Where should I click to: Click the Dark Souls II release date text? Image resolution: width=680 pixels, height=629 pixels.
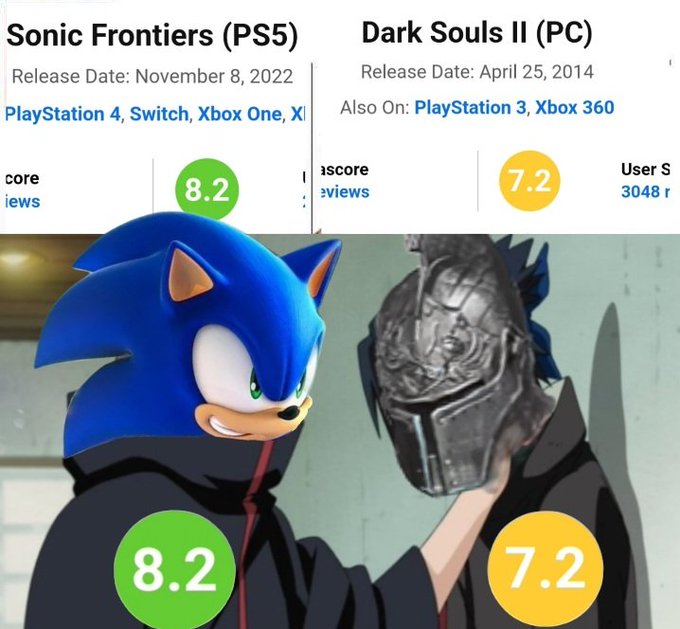click(x=477, y=72)
